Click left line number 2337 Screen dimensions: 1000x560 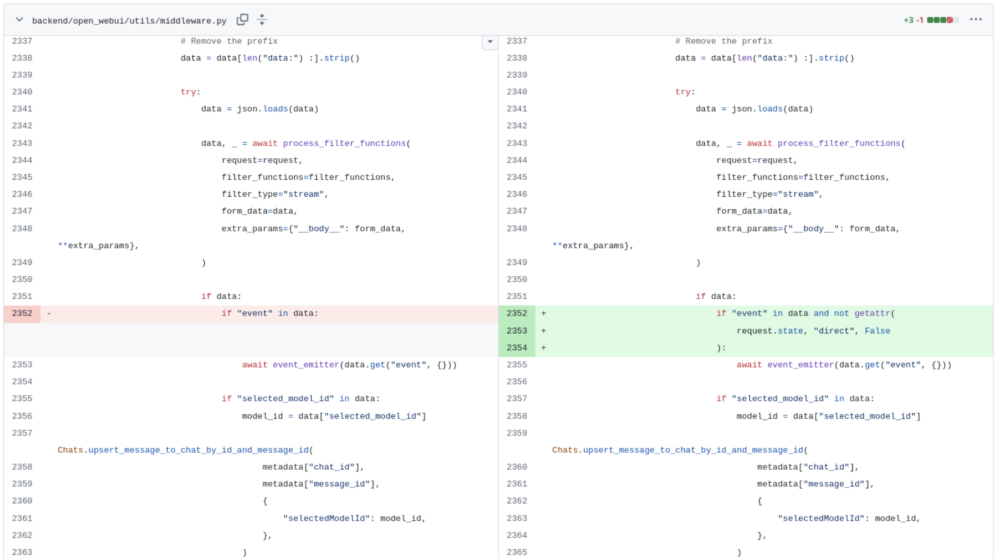click(22, 41)
